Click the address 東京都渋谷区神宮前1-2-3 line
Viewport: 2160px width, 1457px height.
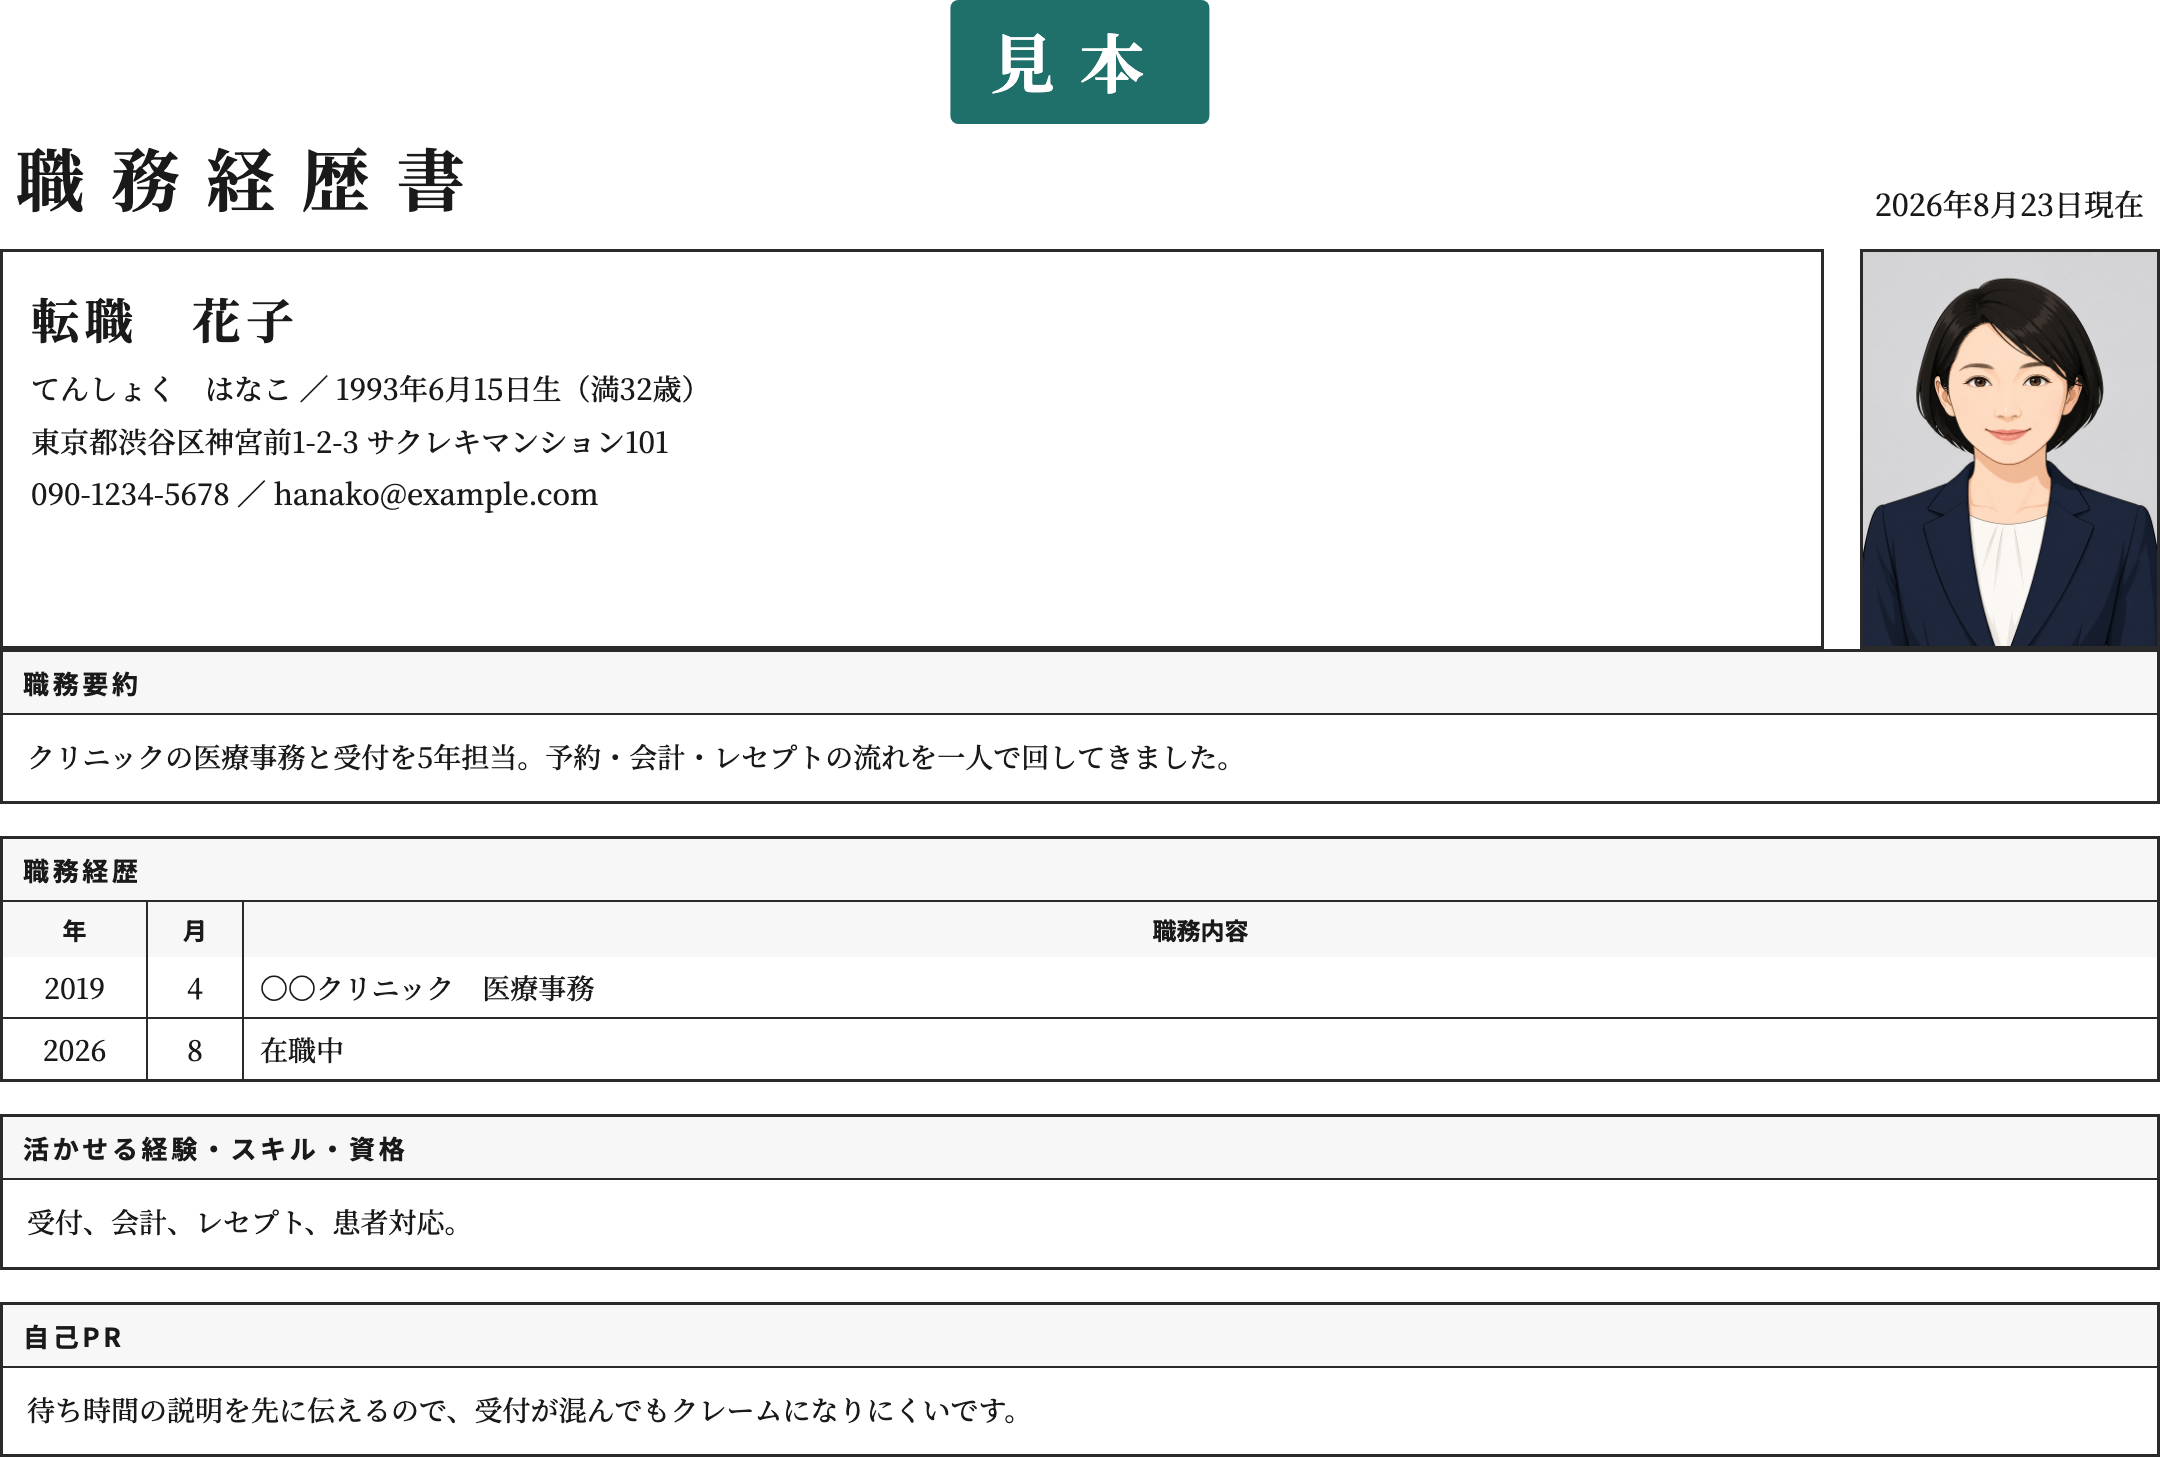coord(350,442)
